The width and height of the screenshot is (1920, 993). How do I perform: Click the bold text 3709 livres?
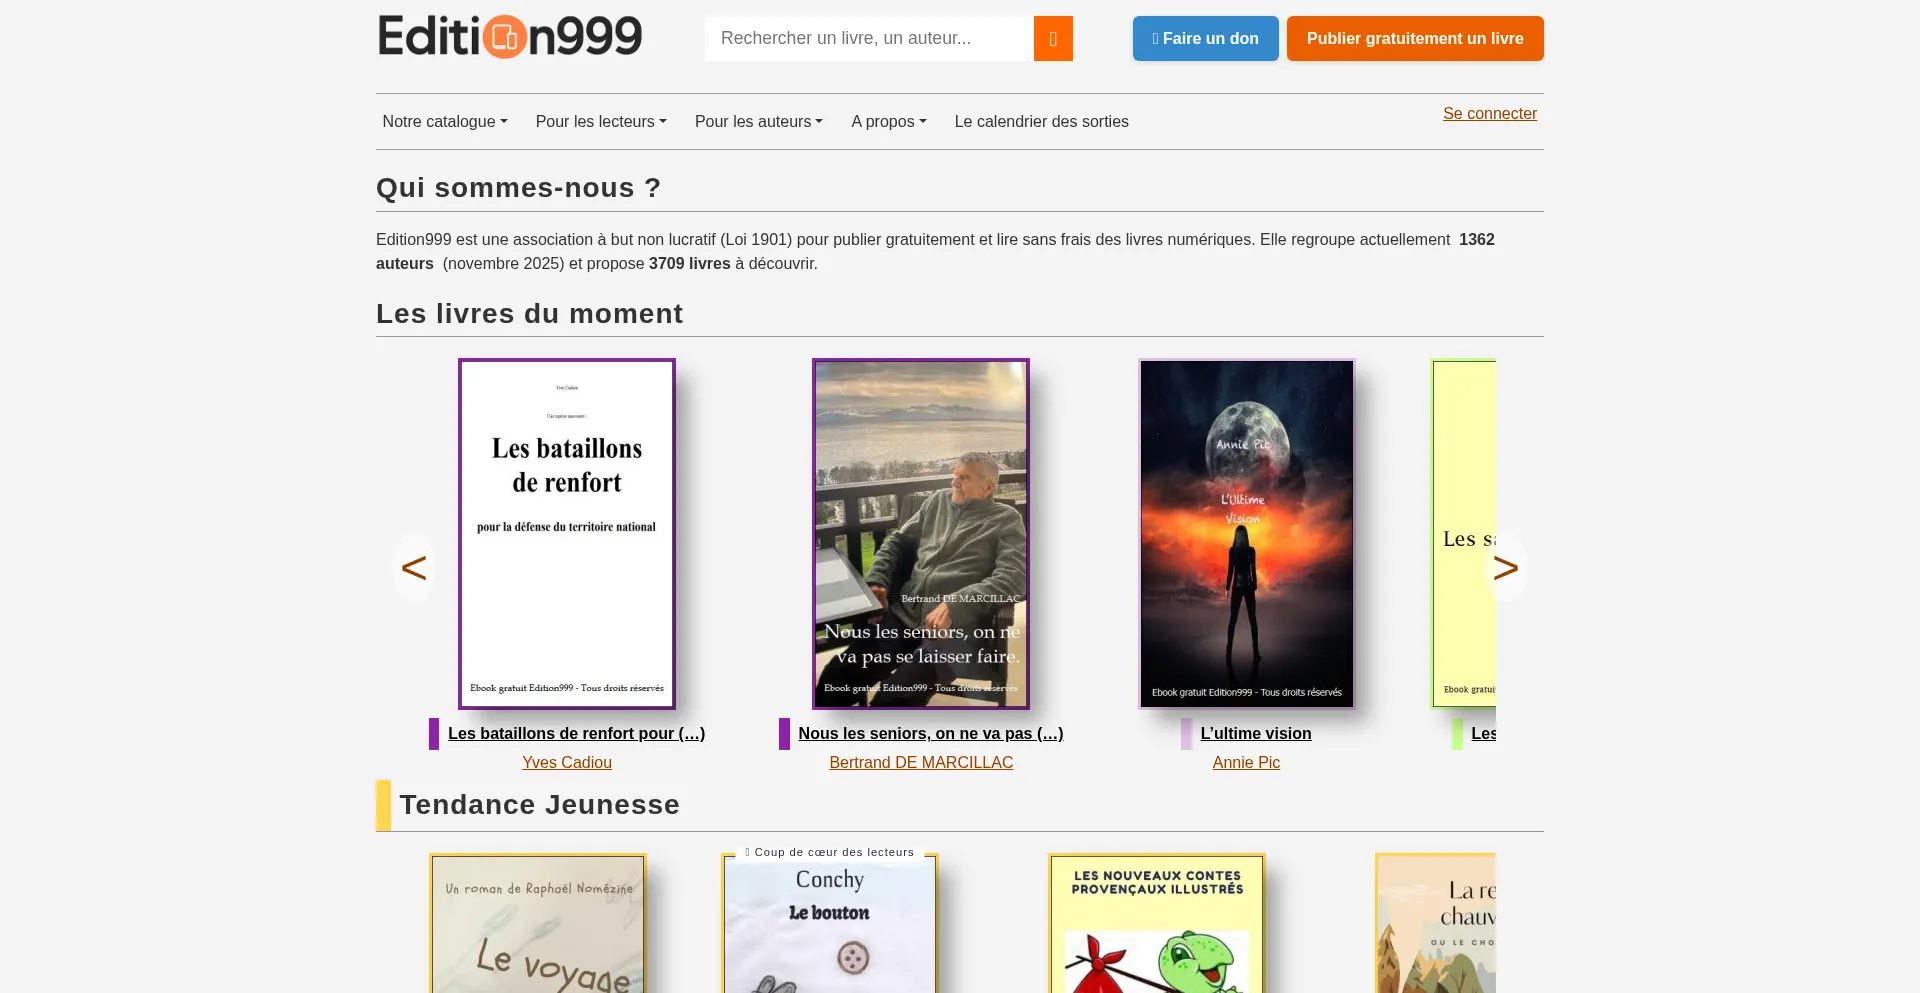(x=690, y=263)
